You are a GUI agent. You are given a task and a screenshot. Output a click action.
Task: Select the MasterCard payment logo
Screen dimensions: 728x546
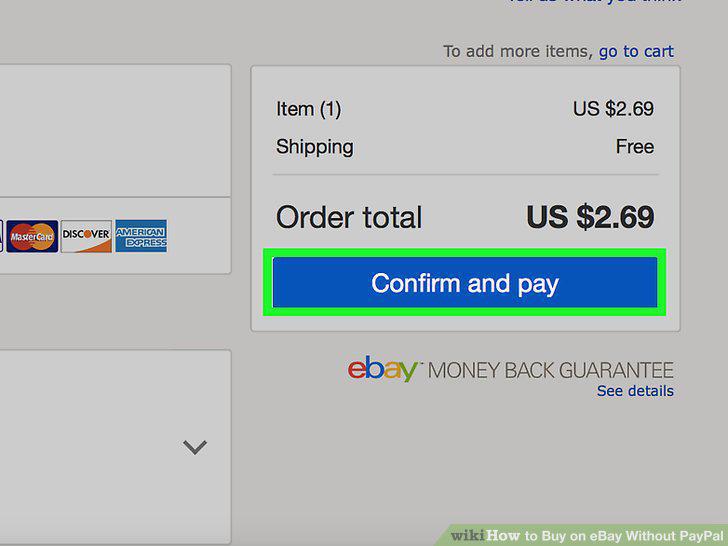(x=32, y=236)
